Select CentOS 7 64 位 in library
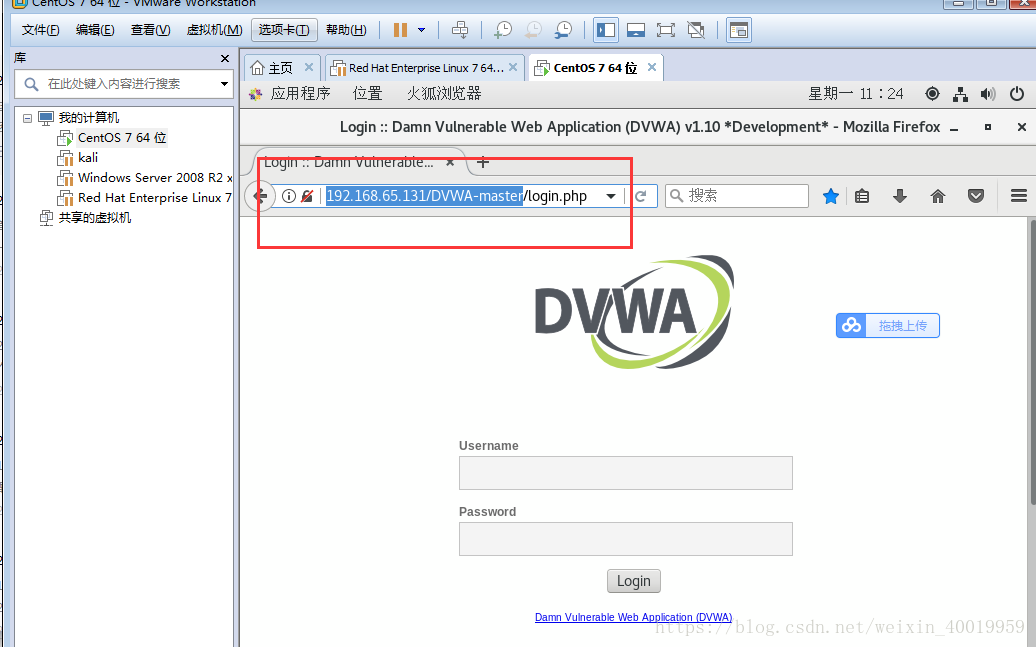This screenshot has height=647, width=1036. (x=122, y=137)
